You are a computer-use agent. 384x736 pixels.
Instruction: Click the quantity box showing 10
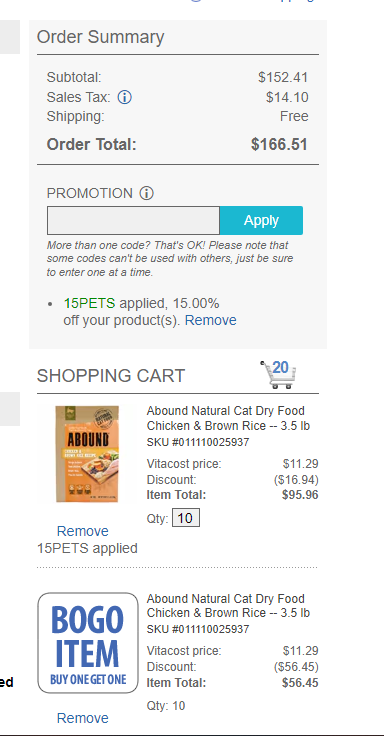186,518
